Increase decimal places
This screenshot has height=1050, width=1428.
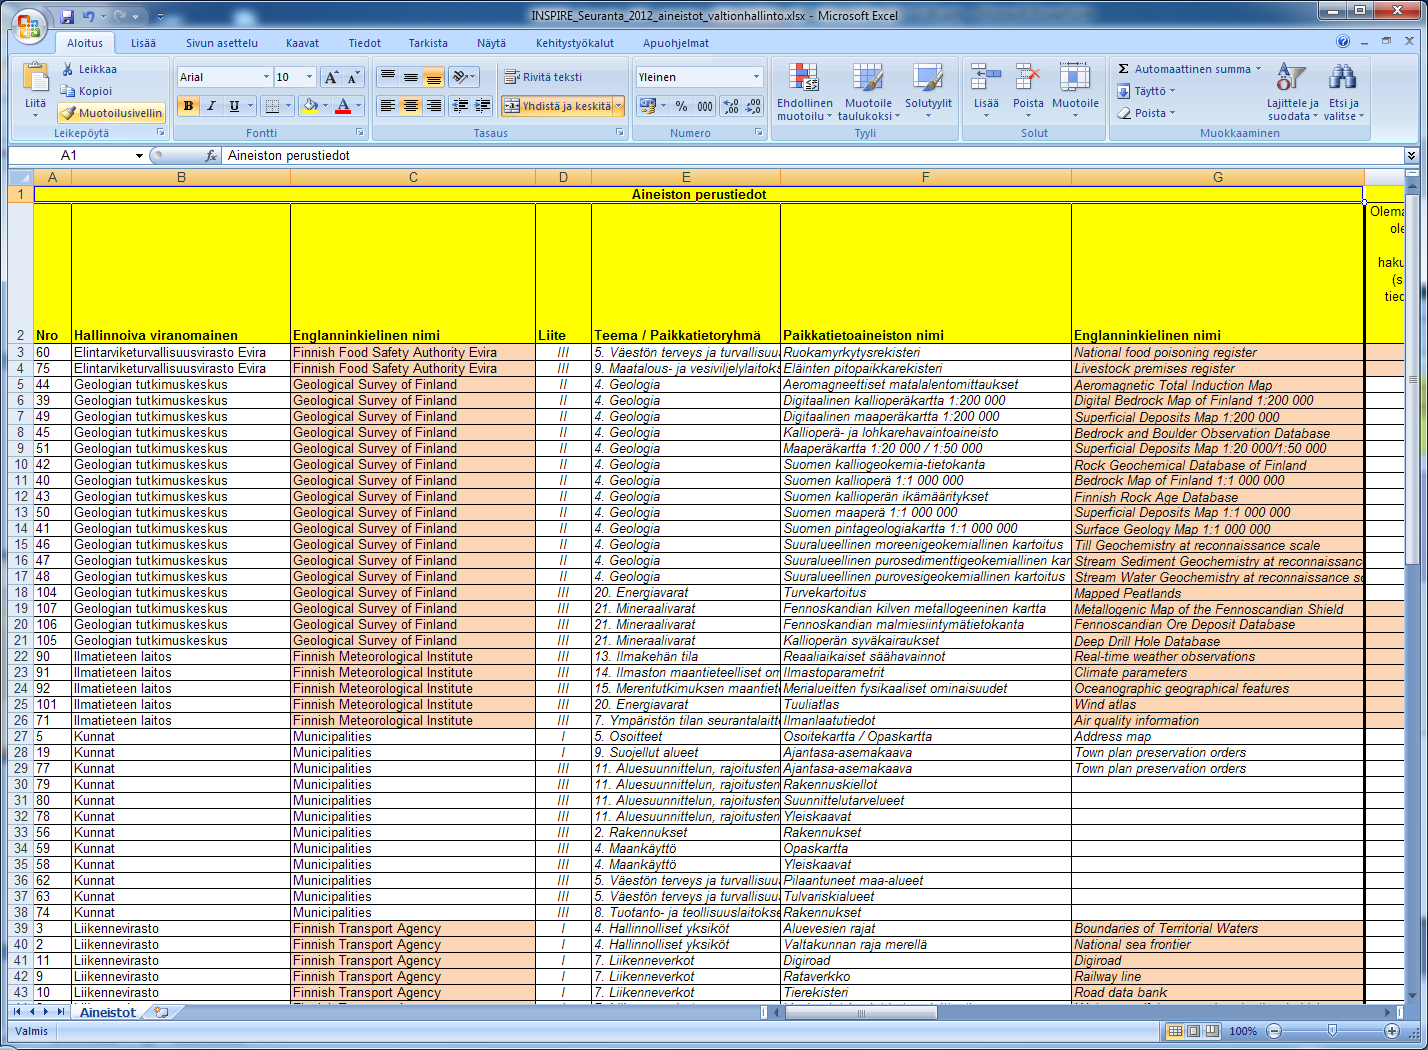[x=730, y=106]
